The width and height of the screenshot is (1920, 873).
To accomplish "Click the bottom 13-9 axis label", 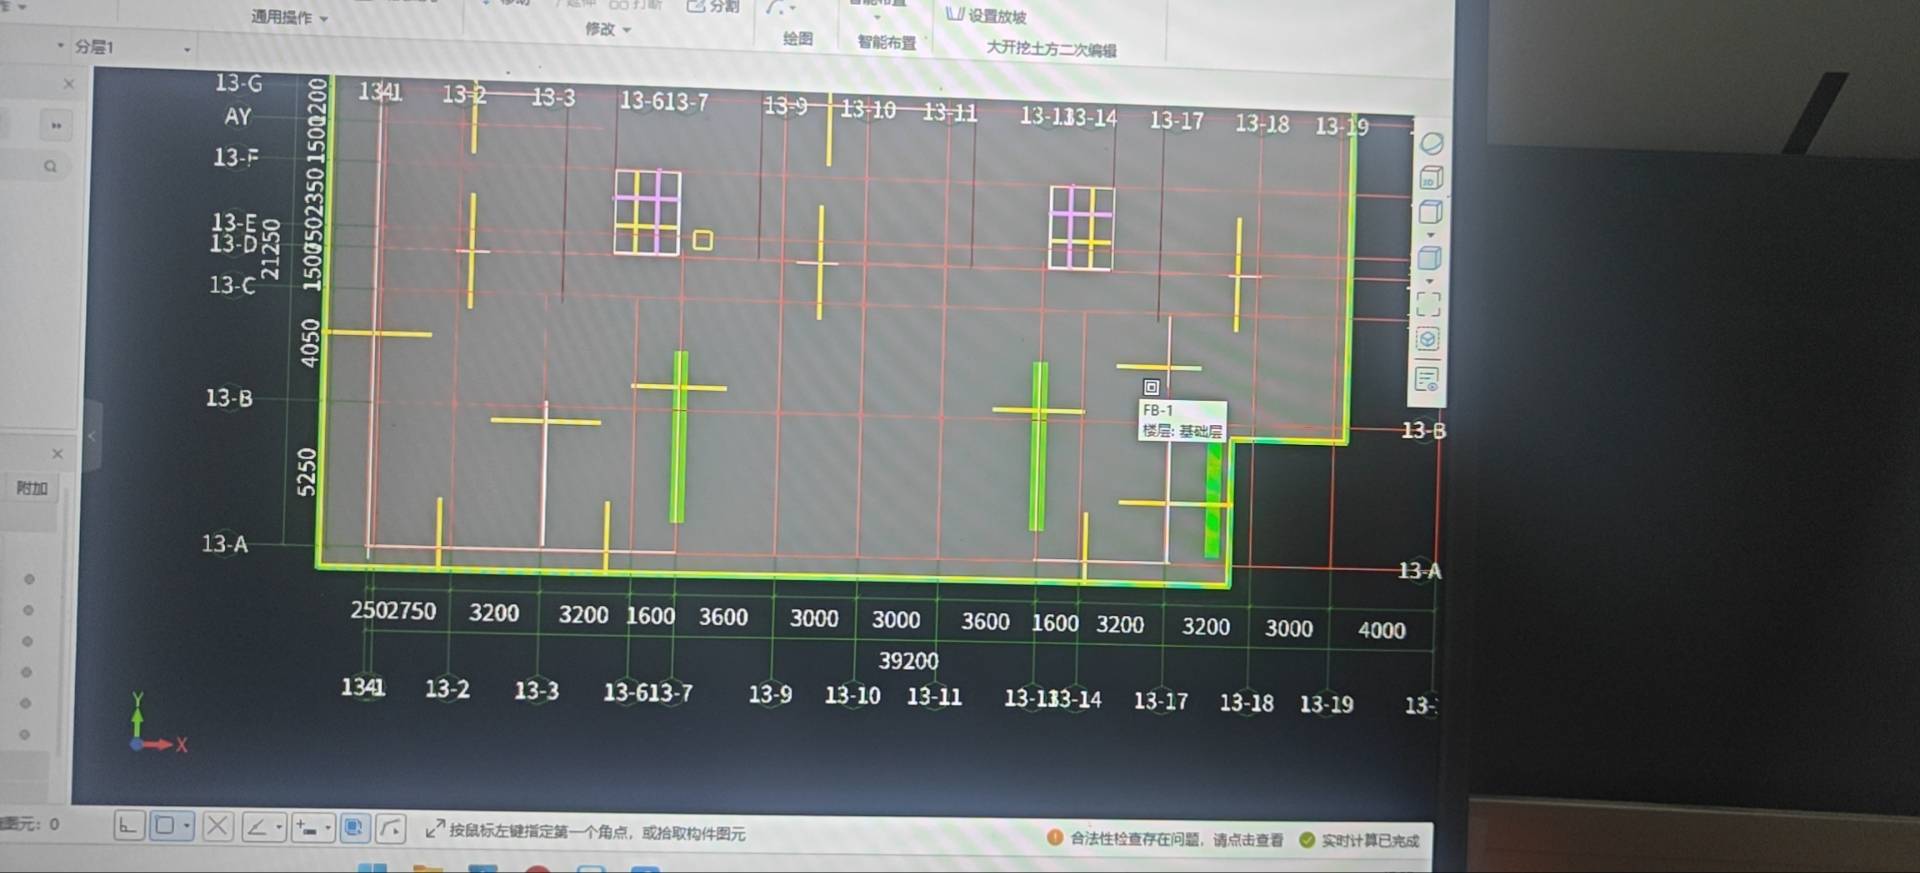I will (x=770, y=694).
